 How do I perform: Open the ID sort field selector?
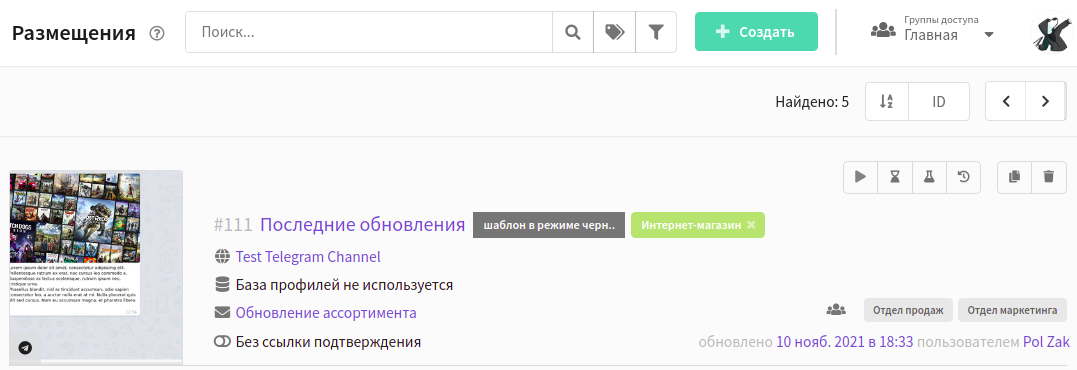click(x=939, y=102)
